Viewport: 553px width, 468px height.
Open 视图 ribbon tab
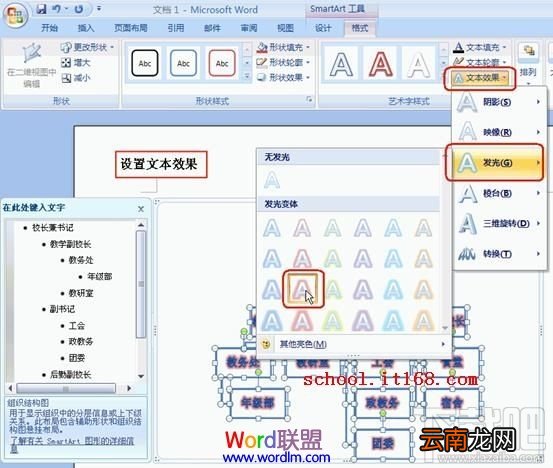[x=285, y=28]
